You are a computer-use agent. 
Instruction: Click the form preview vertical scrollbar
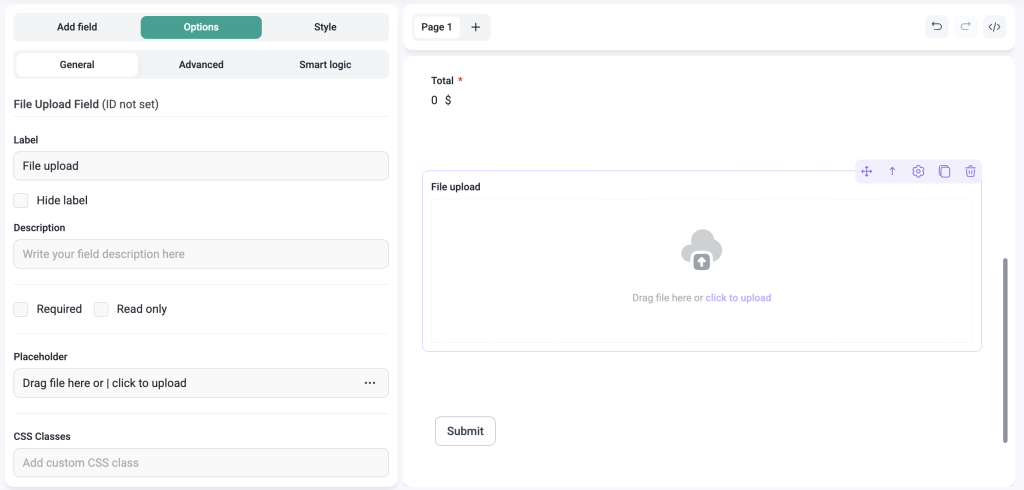(1006, 350)
